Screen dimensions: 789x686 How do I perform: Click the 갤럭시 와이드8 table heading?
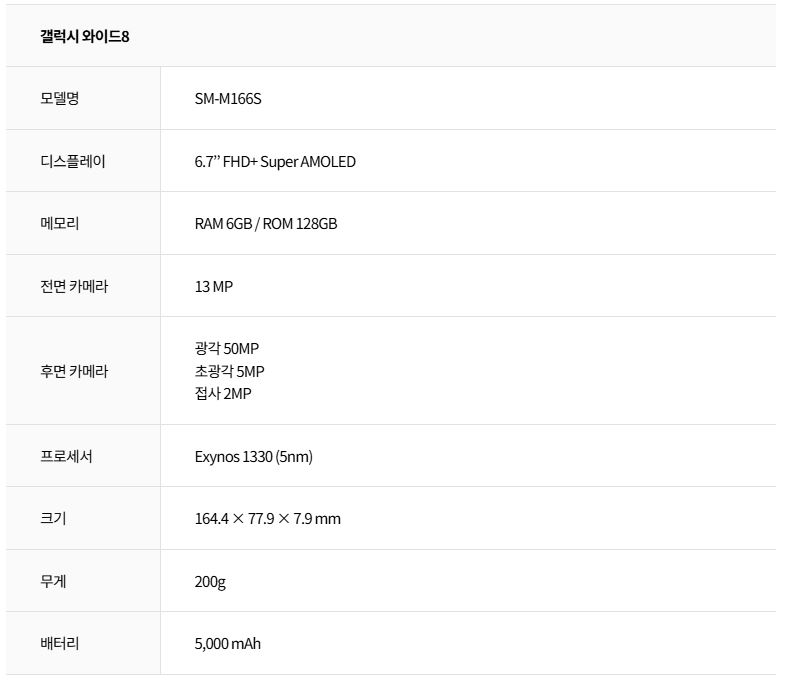pos(85,37)
